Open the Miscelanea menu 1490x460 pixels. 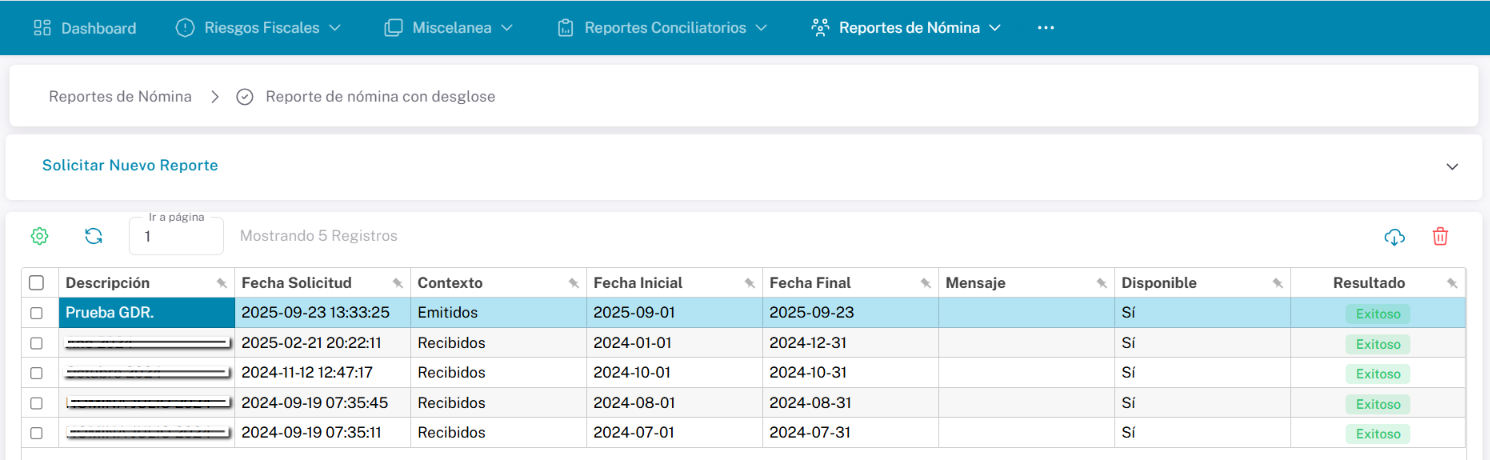pyautogui.click(x=449, y=28)
